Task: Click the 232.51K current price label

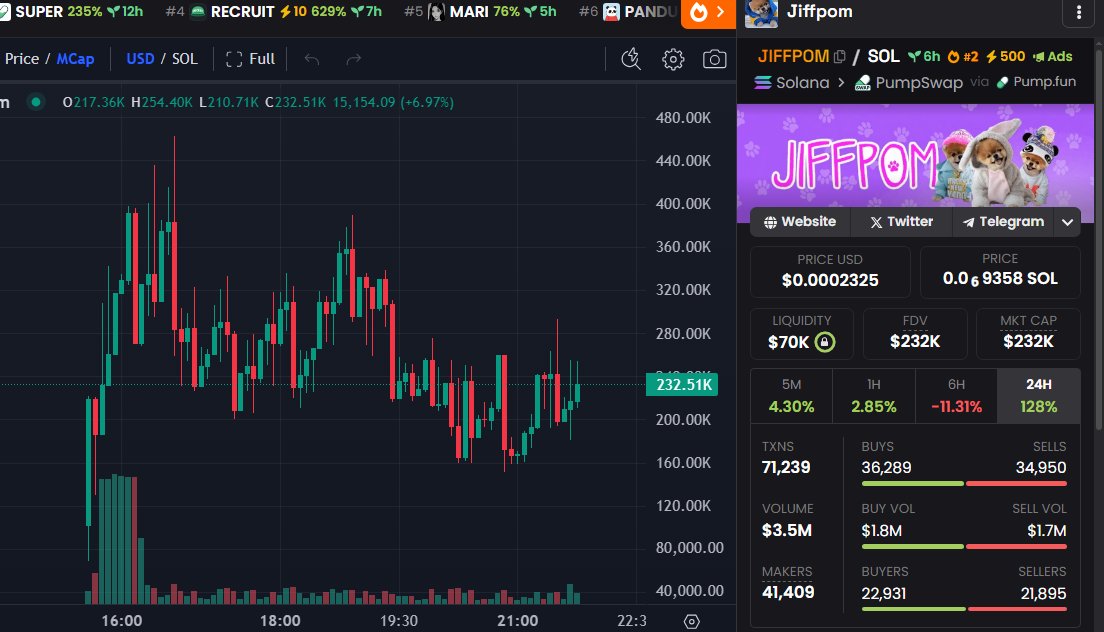Action: pos(682,384)
